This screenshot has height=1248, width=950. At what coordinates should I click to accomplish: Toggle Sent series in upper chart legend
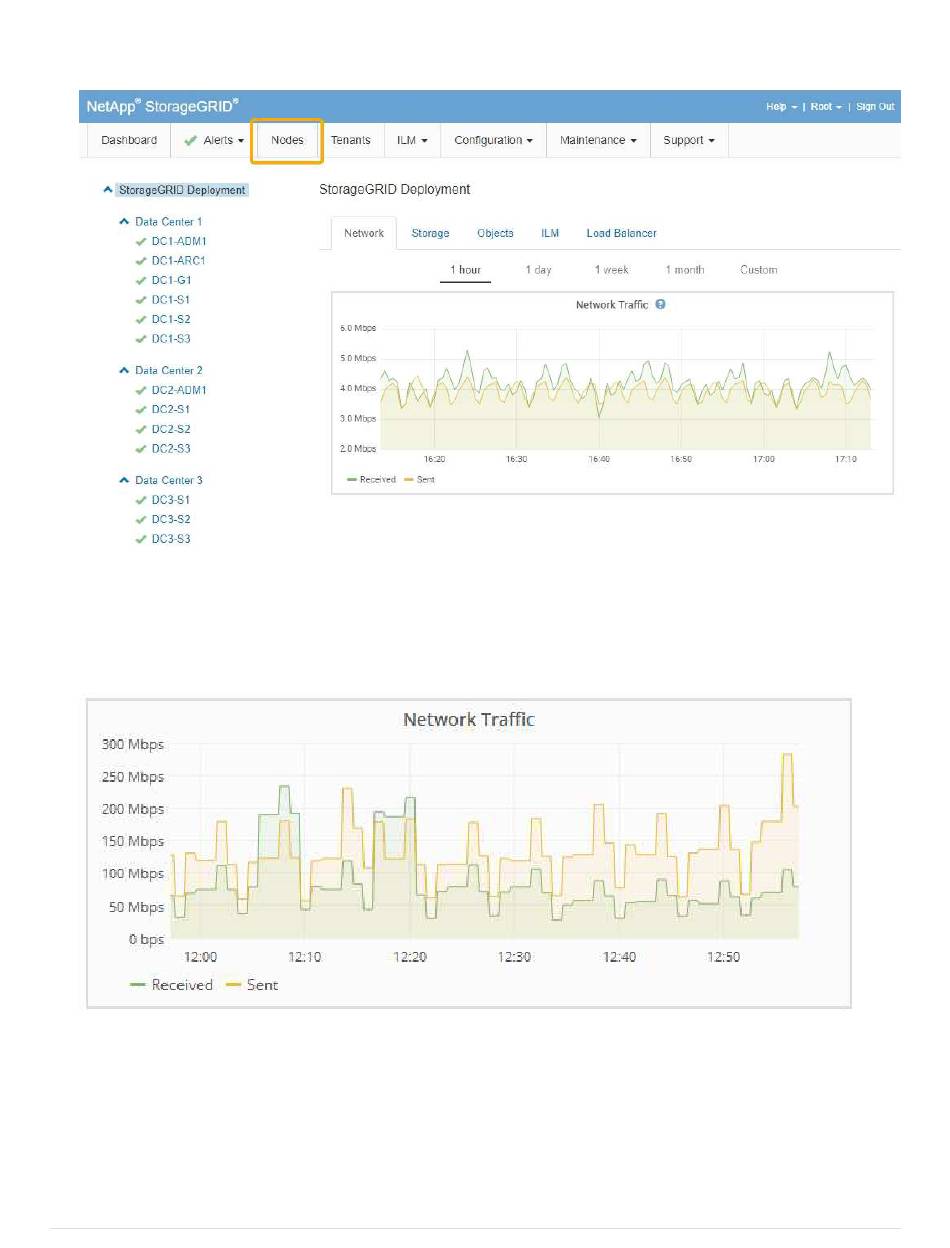coord(419,480)
